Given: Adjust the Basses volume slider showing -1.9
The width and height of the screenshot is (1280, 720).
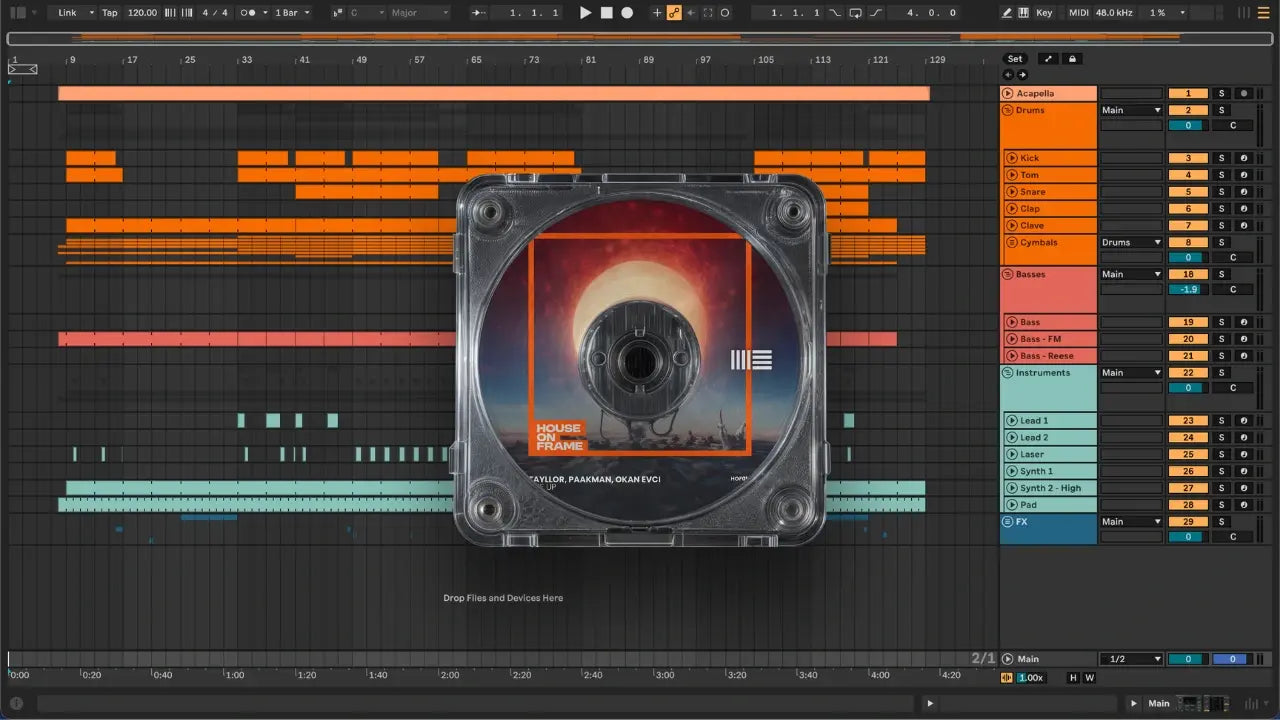Looking at the screenshot, I should coord(1188,290).
